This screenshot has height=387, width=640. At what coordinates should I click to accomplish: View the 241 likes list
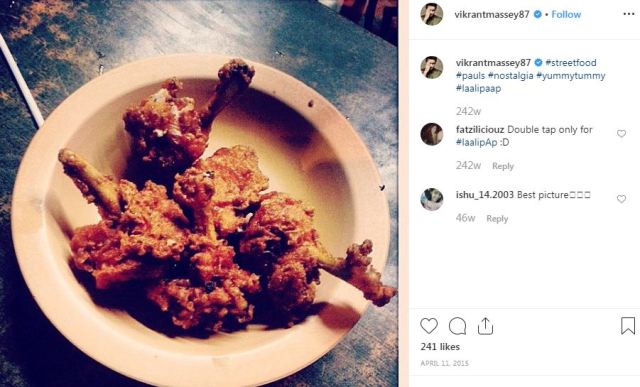[440, 347]
